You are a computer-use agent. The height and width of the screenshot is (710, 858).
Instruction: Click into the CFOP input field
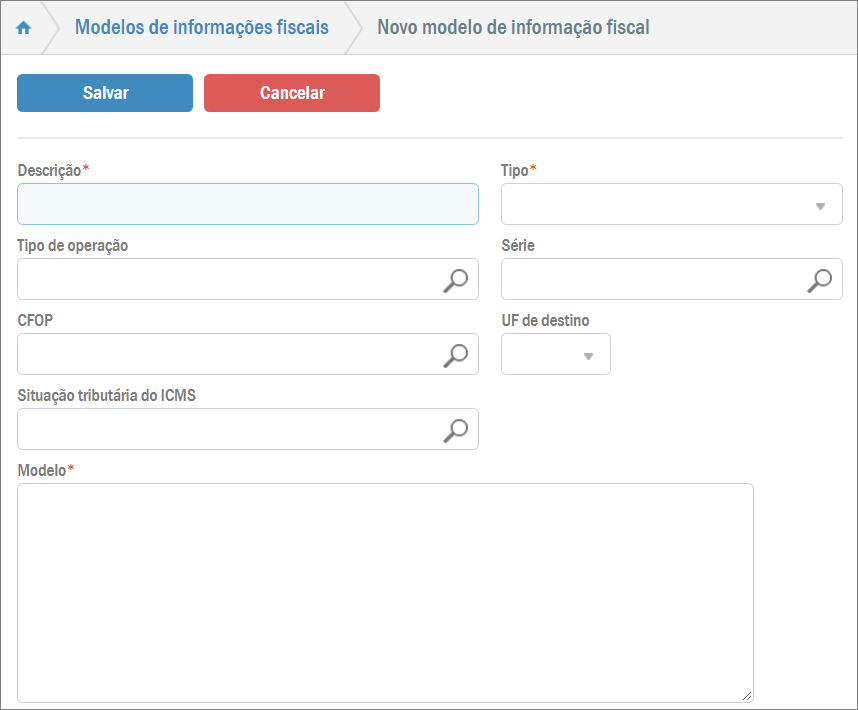point(227,354)
